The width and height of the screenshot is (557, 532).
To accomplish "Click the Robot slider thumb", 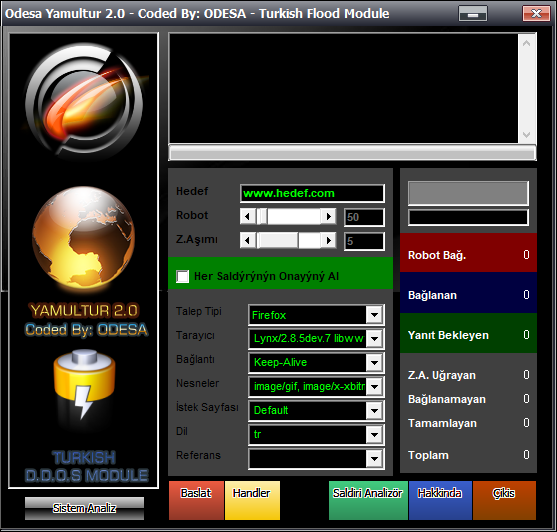I will point(262,216).
